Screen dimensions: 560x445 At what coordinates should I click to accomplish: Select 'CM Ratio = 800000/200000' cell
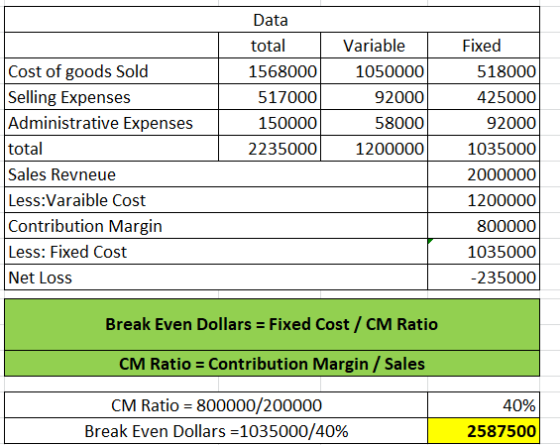click(x=216, y=405)
